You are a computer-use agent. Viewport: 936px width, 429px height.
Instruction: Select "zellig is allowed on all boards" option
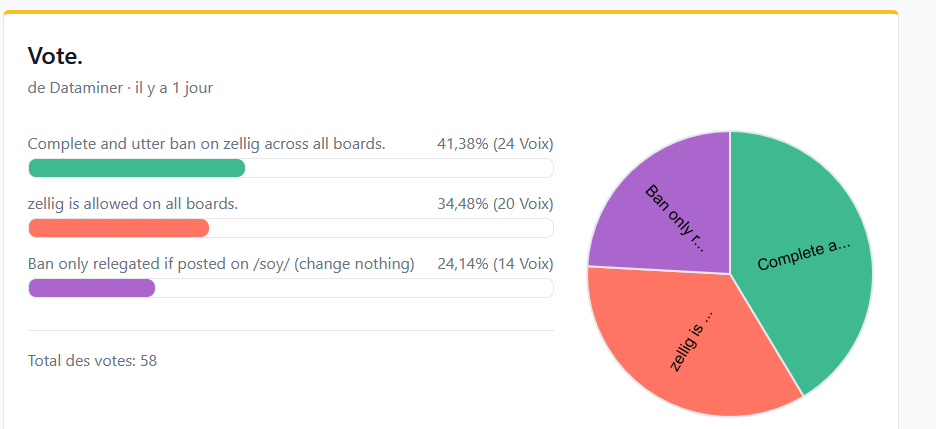[133, 204]
